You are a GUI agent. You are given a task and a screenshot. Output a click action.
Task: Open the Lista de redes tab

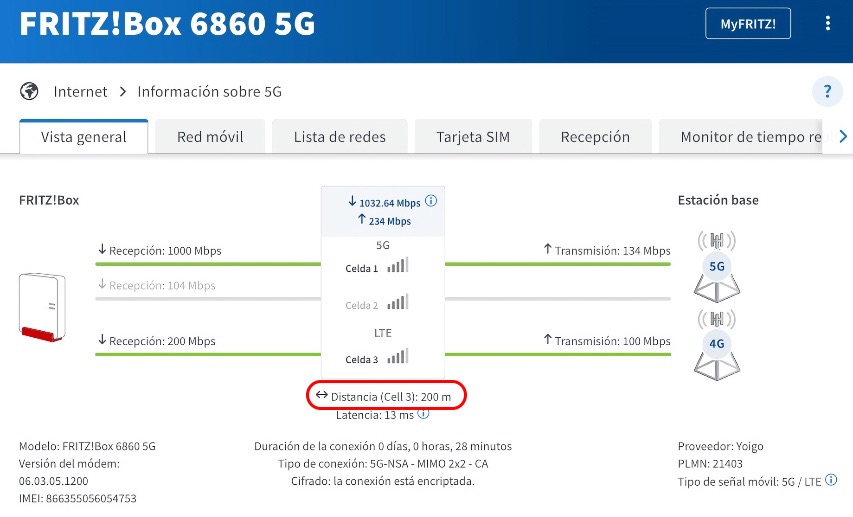click(339, 137)
